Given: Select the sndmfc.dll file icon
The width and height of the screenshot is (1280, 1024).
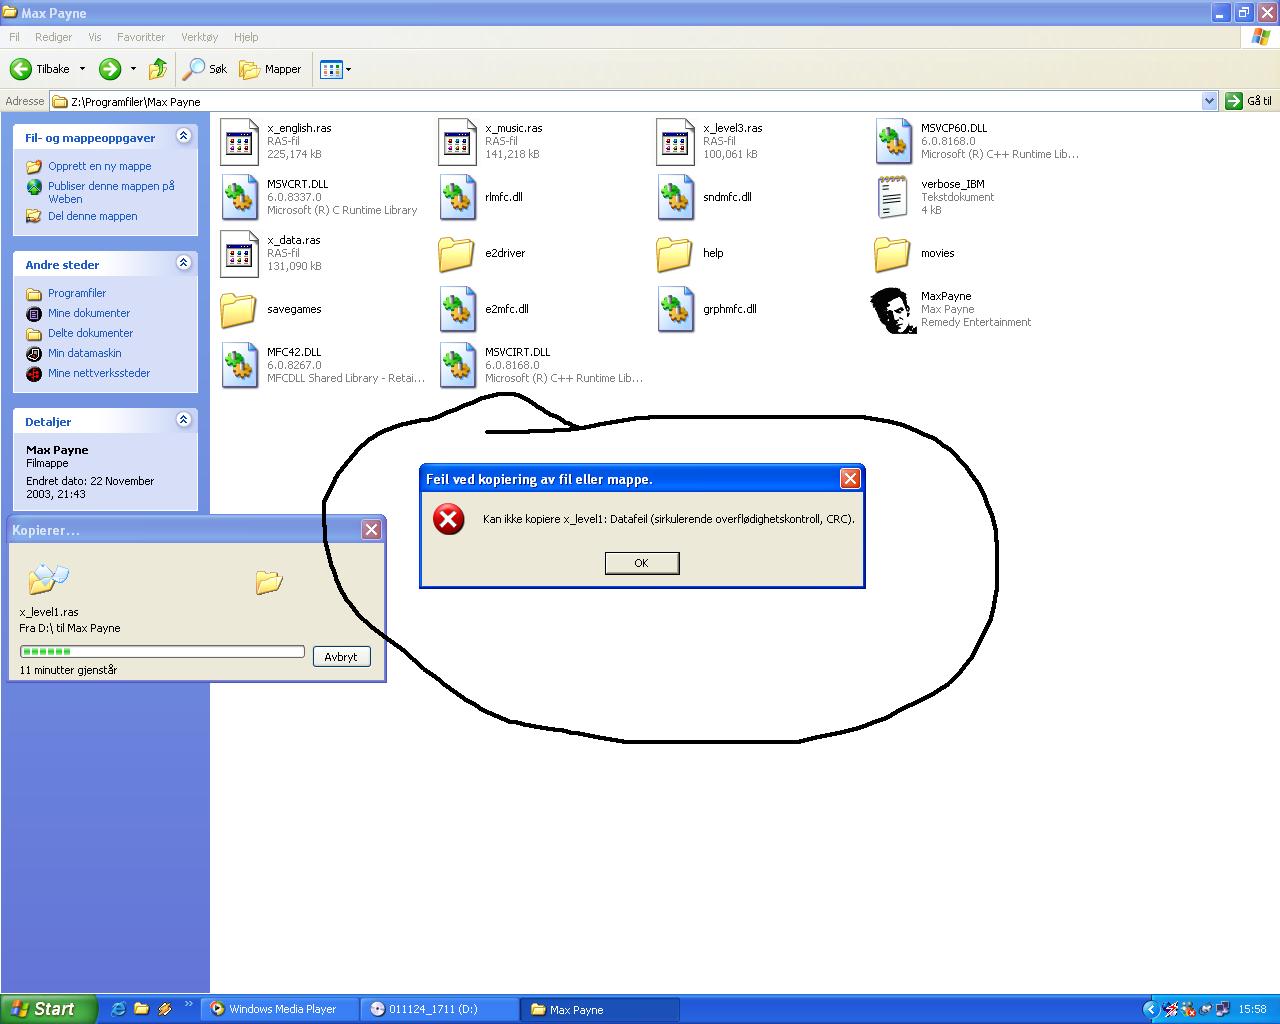Looking at the screenshot, I should 675,198.
